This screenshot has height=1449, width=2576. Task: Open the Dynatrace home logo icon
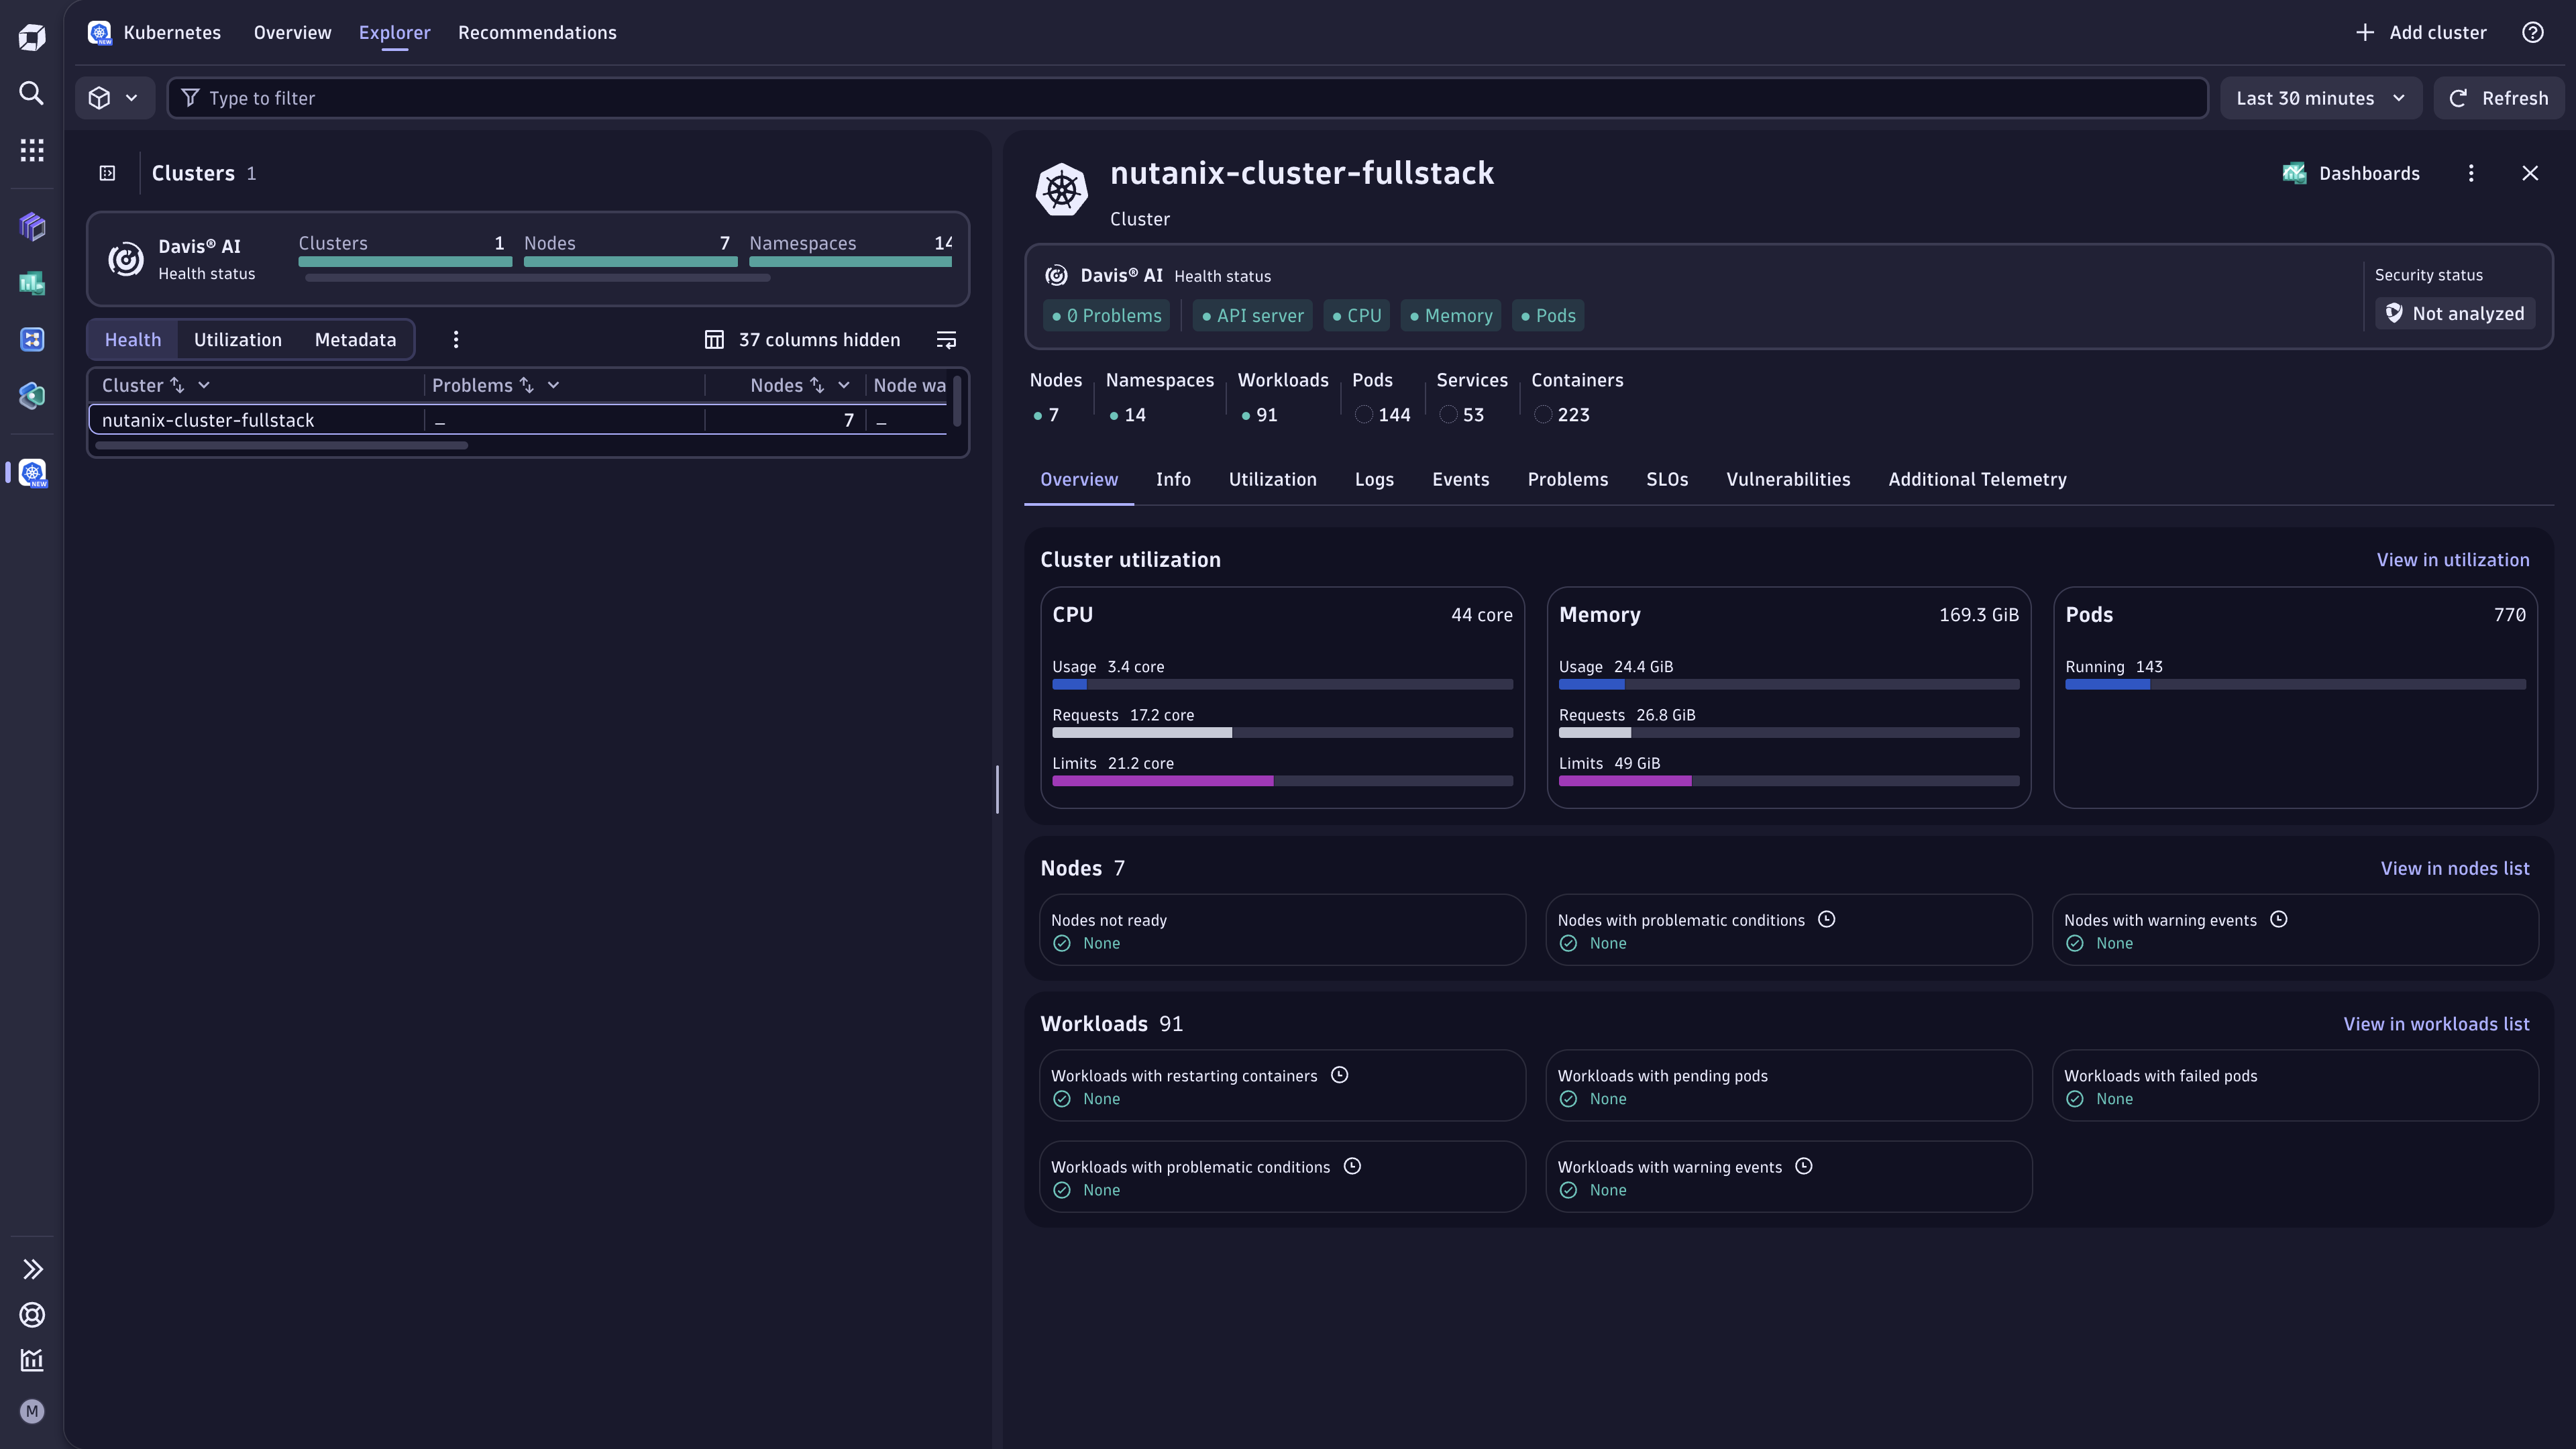[32, 38]
